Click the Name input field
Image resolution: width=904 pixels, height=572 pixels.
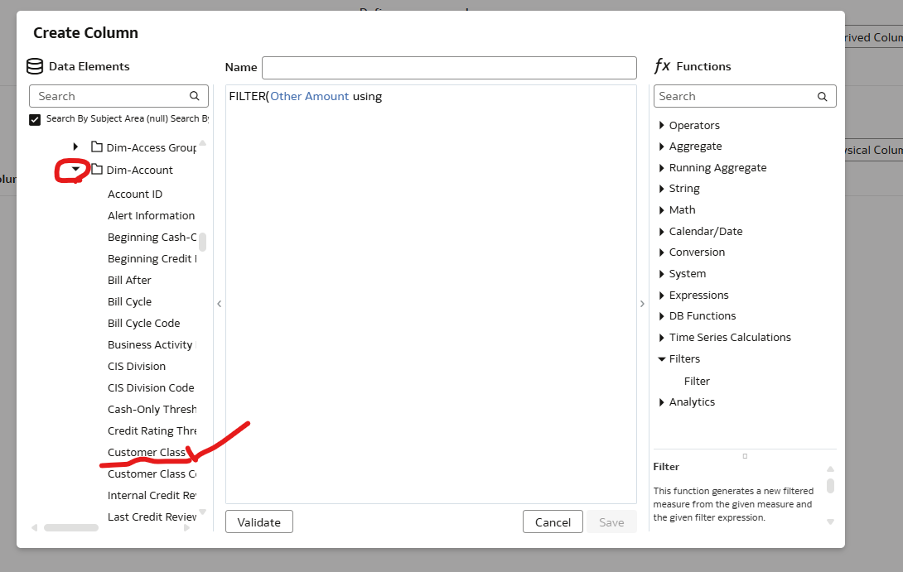(x=449, y=67)
